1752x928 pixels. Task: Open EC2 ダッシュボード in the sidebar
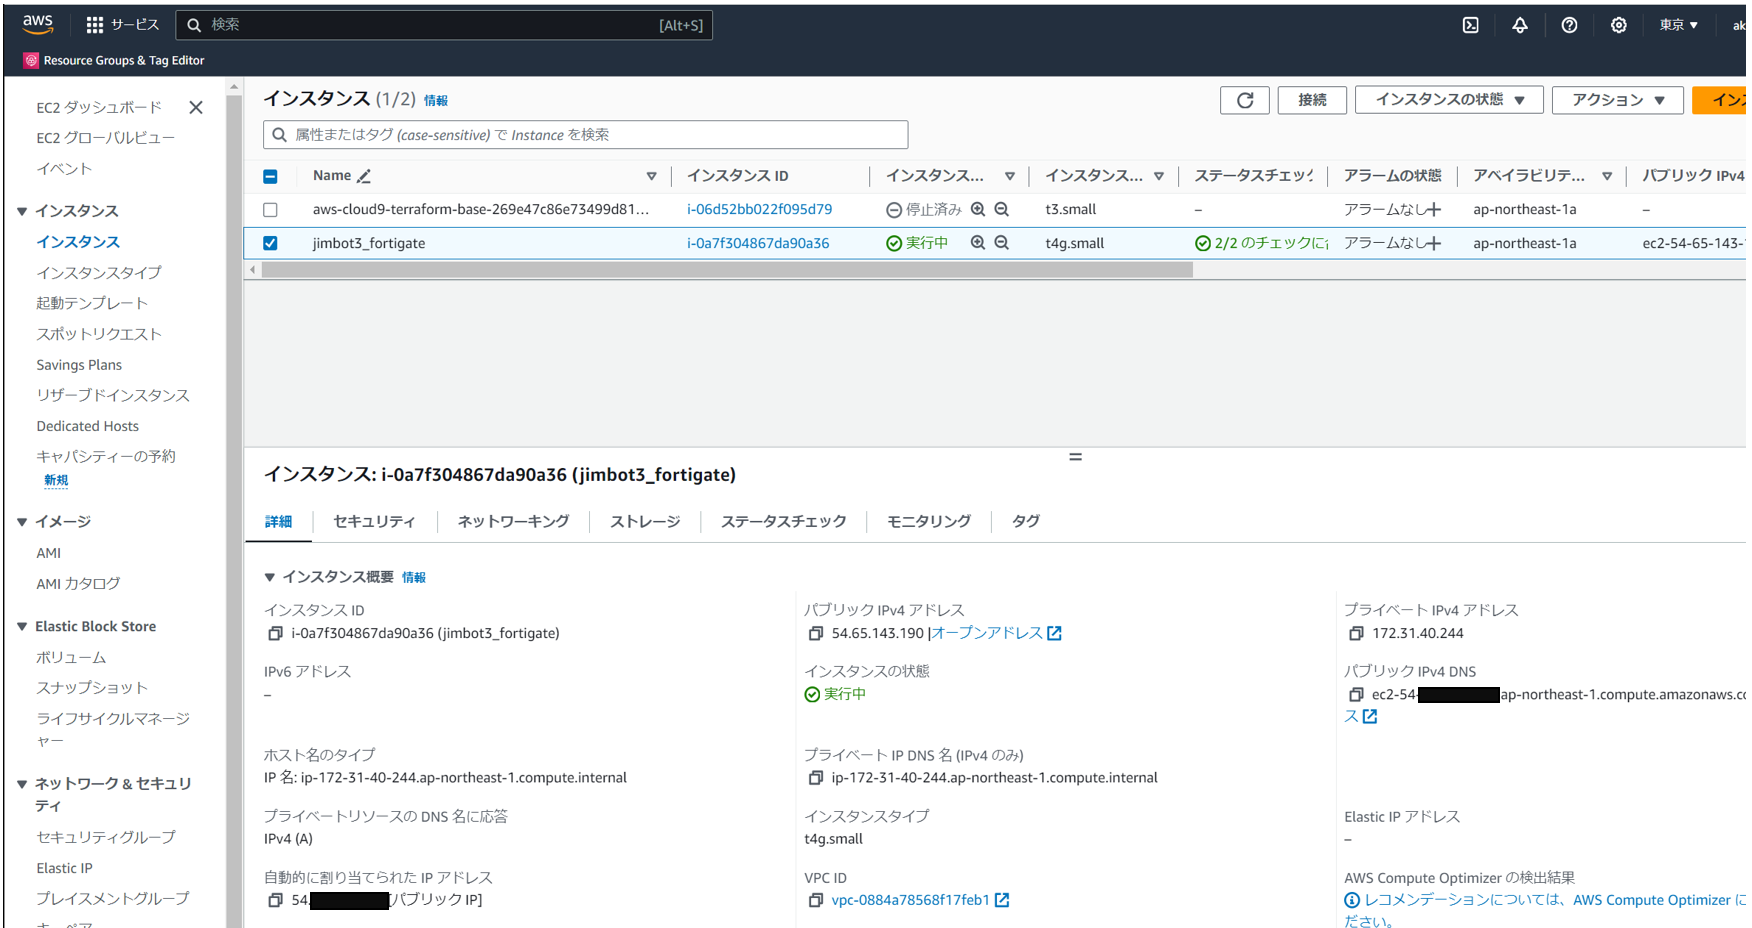pos(99,107)
